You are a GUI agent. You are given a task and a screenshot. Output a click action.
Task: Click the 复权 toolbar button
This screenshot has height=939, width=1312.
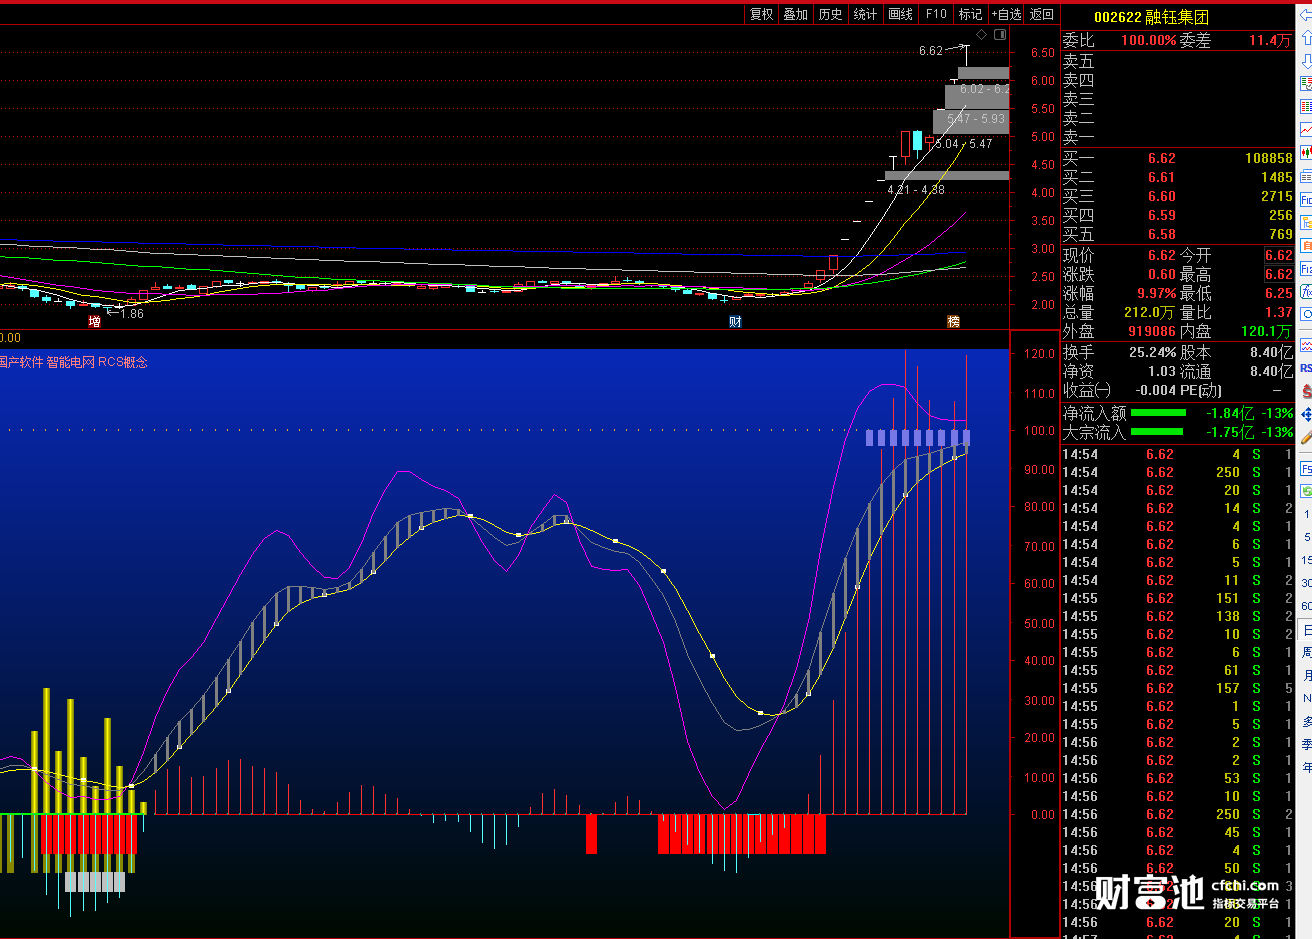tap(761, 14)
